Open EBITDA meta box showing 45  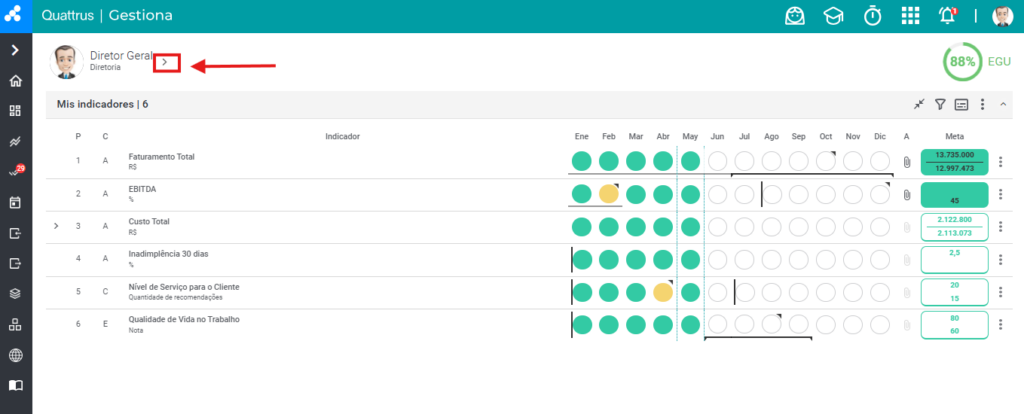coord(954,195)
